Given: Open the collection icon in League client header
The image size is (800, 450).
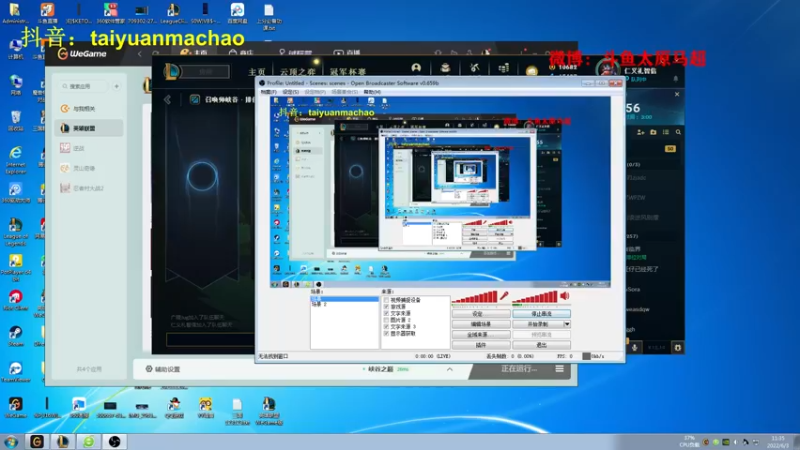Looking at the screenshot, I should (445, 68).
